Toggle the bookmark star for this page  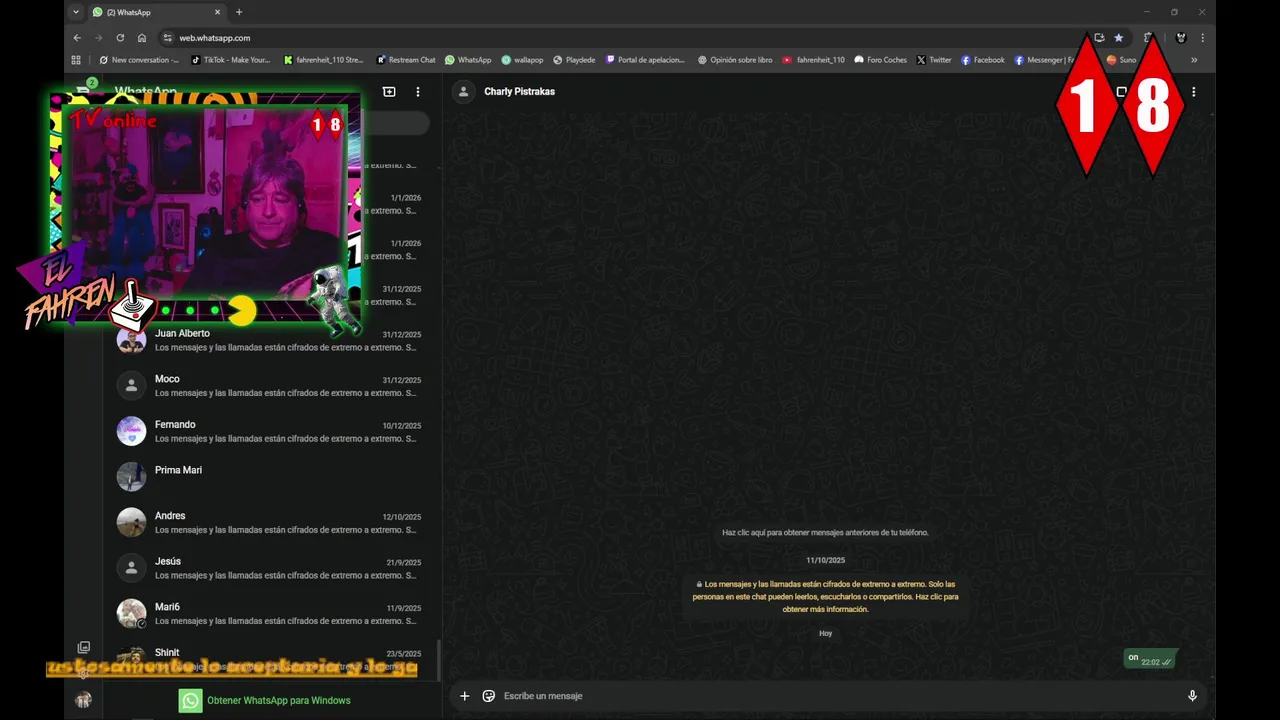pyautogui.click(x=1119, y=38)
